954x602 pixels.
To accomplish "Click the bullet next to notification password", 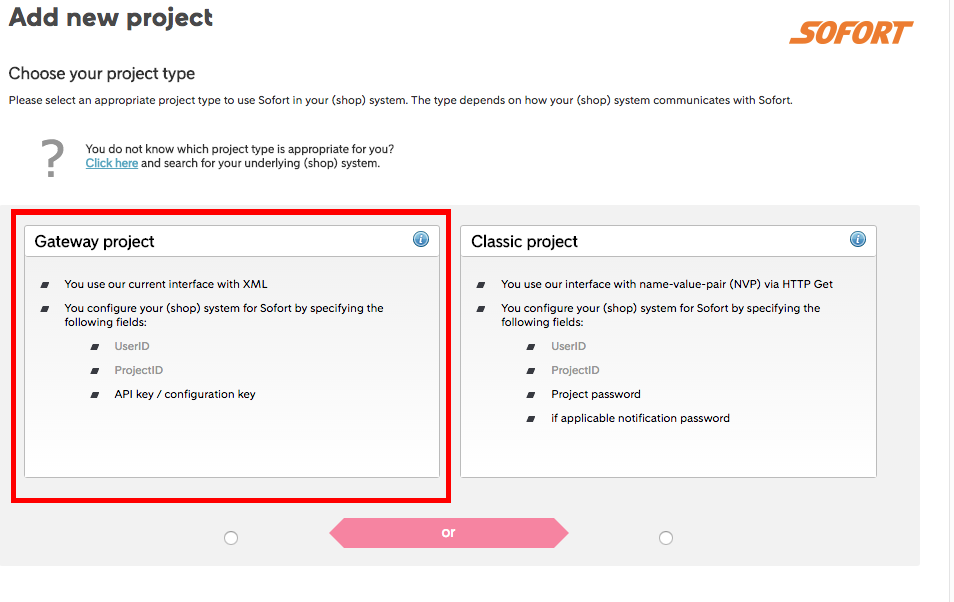I will 532,419.
